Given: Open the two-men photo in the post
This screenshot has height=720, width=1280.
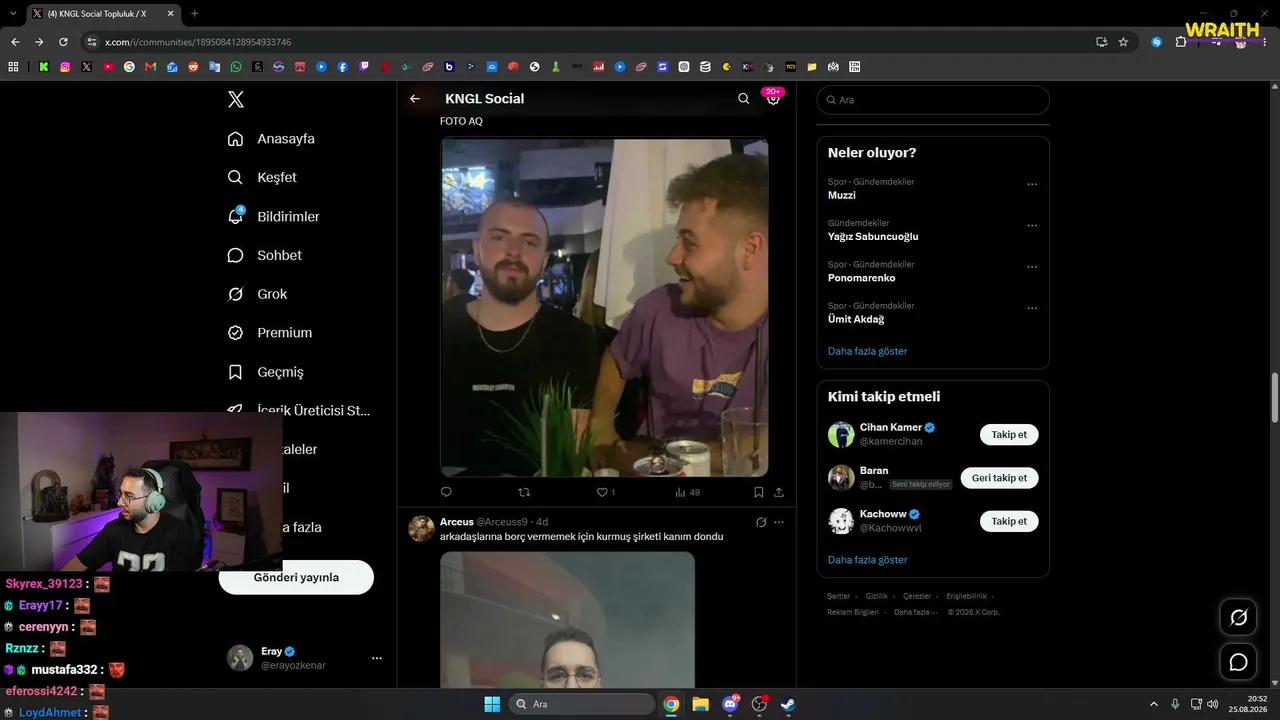Looking at the screenshot, I should [x=604, y=307].
